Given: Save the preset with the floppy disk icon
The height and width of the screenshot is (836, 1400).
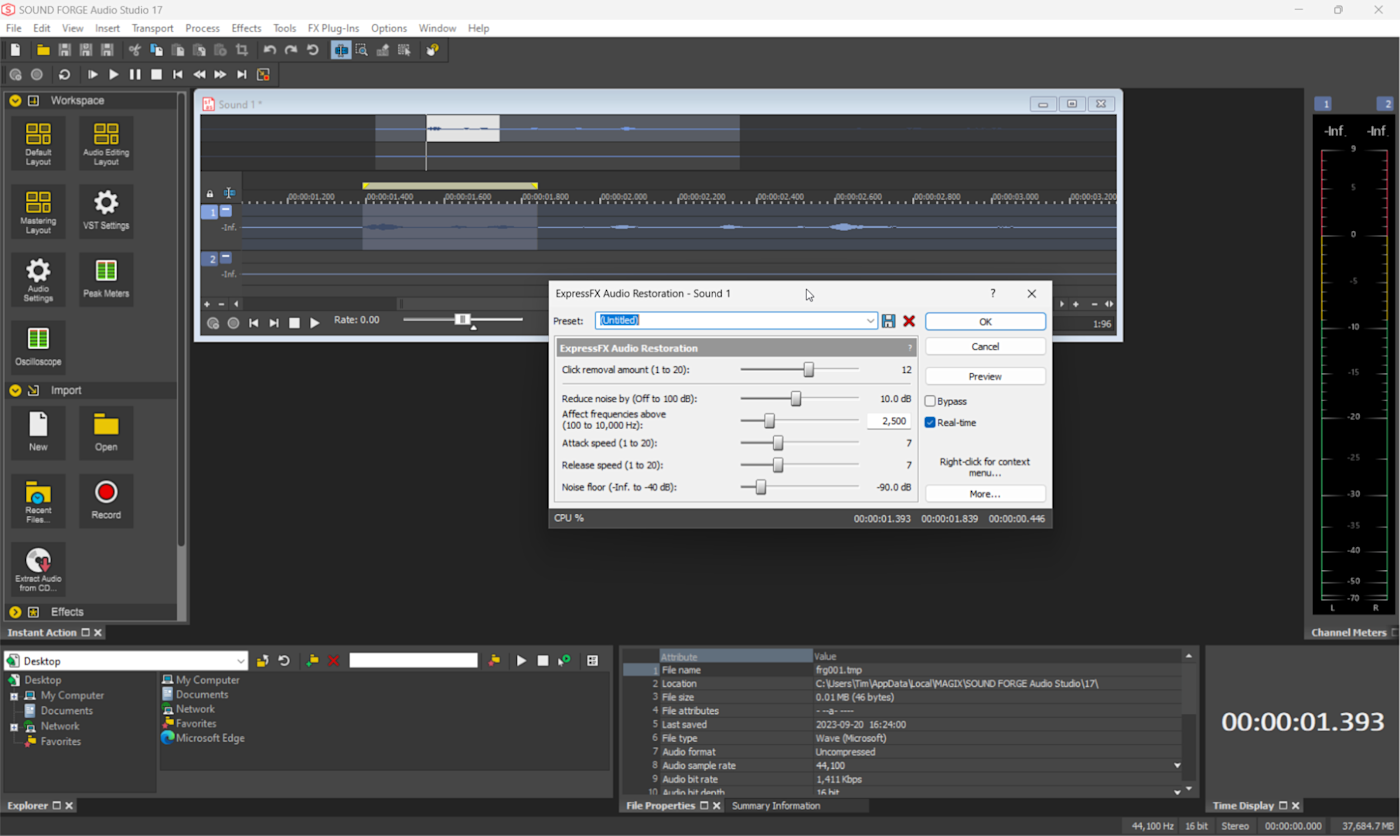Looking at the screenshot, I should point(888,321).
